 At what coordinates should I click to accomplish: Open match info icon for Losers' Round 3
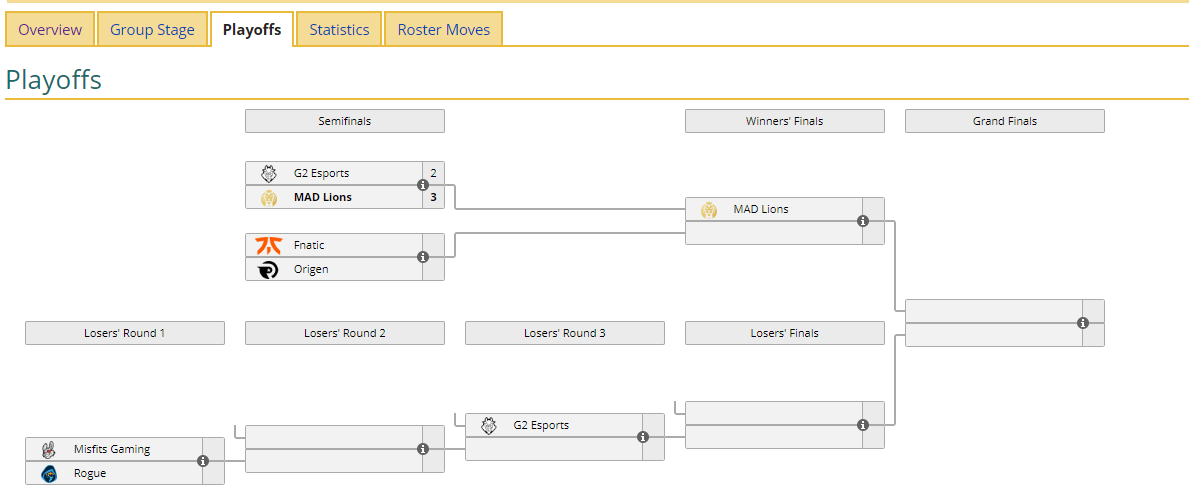pos(643,437)
